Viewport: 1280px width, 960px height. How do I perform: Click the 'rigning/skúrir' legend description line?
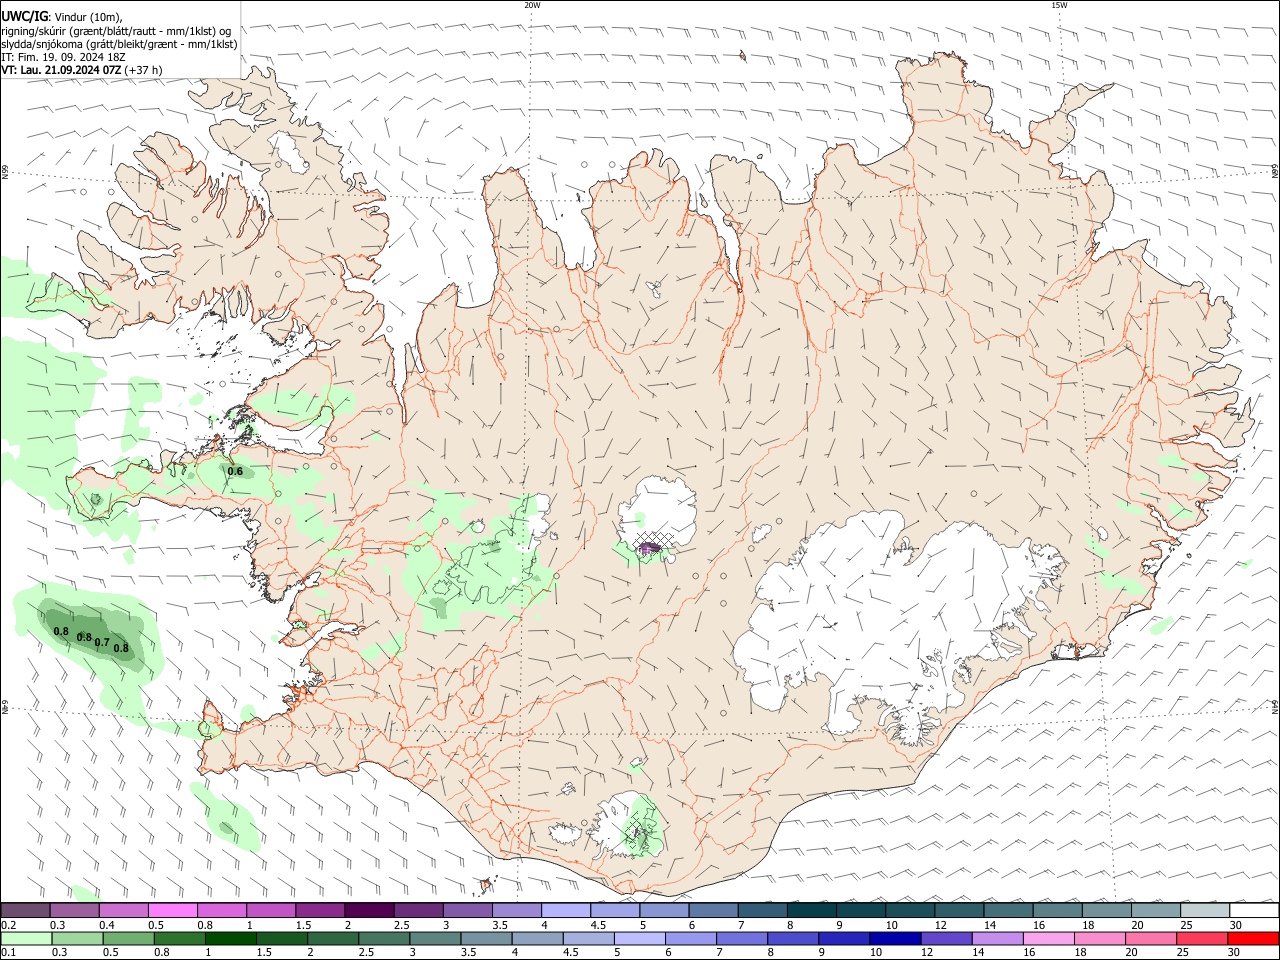click(x=116, y=31)
